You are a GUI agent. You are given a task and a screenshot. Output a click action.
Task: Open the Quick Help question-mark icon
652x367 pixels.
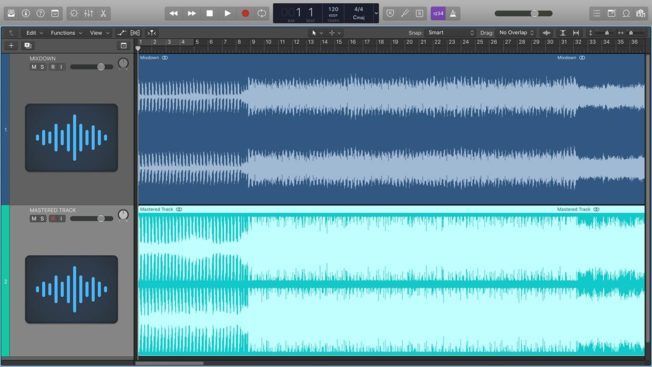point(40,13)
